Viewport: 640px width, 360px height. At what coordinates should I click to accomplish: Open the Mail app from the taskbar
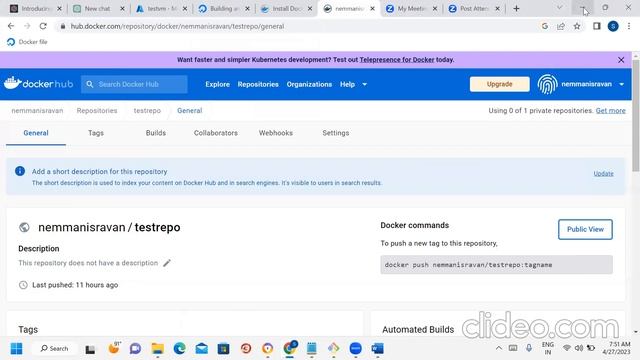[202, 349]
